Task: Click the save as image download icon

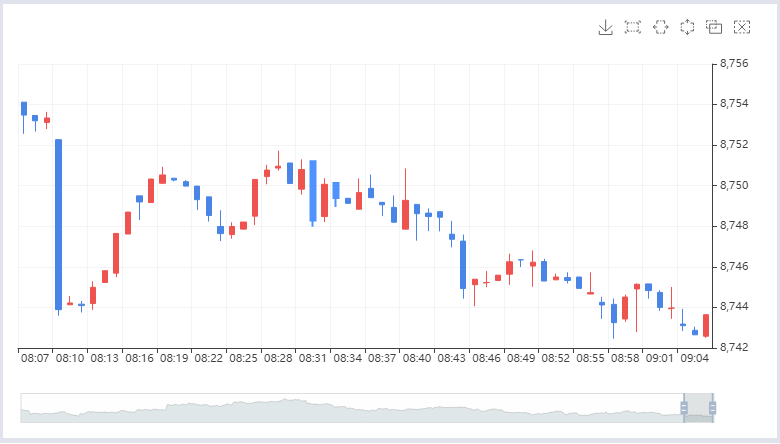Action: point(605,27)
